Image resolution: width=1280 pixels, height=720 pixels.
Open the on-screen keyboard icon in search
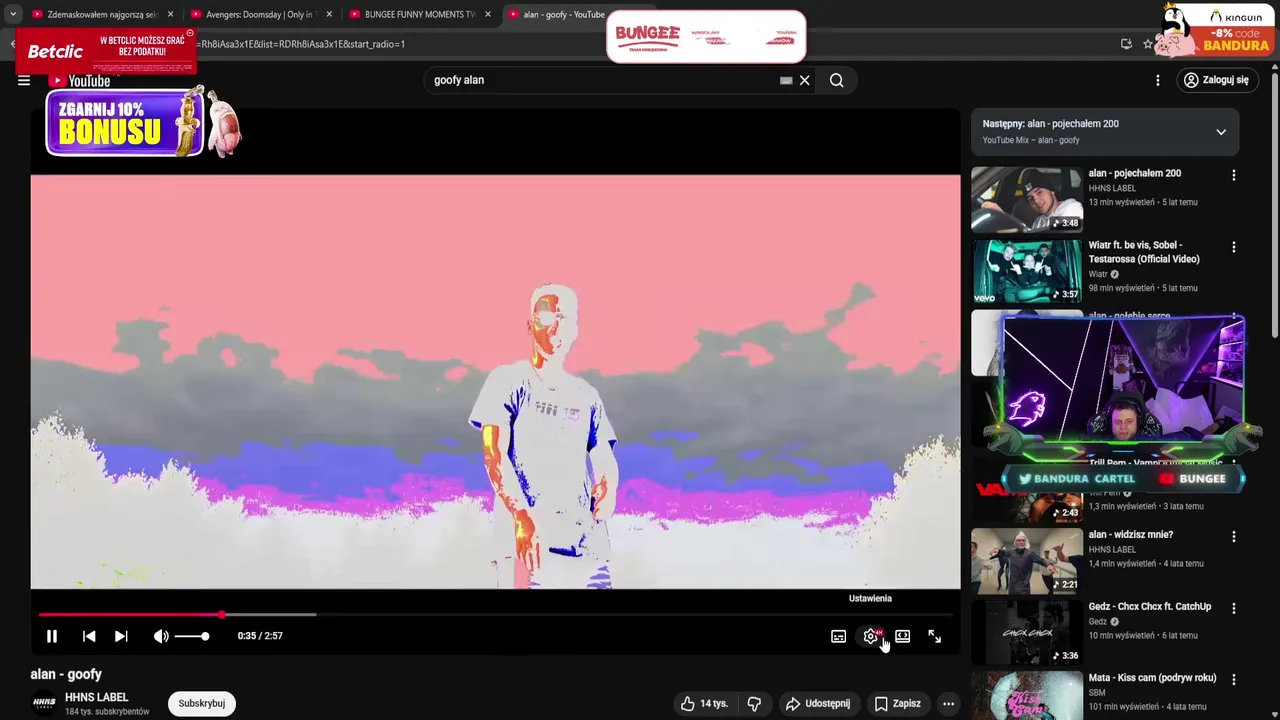(786, 80)
